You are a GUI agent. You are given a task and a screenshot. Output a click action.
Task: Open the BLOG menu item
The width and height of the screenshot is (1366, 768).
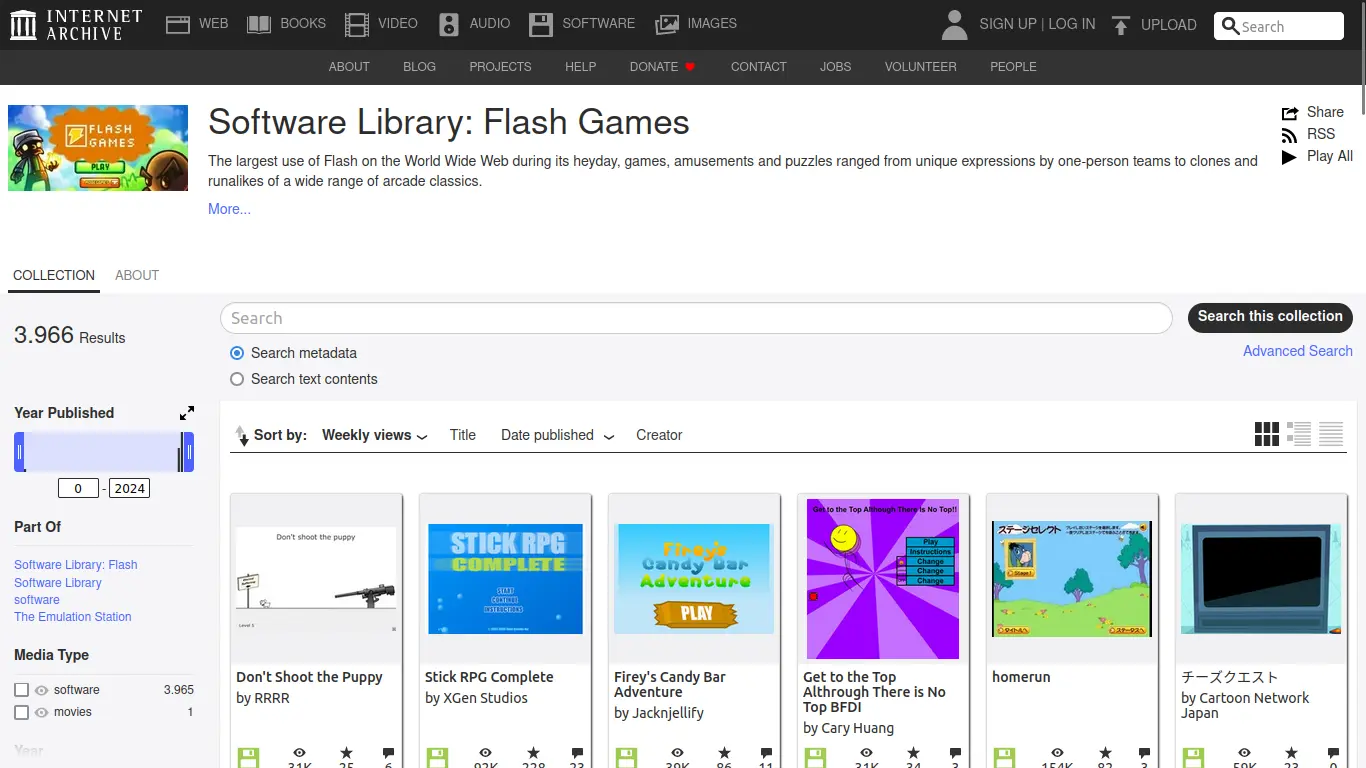(419, 67)
